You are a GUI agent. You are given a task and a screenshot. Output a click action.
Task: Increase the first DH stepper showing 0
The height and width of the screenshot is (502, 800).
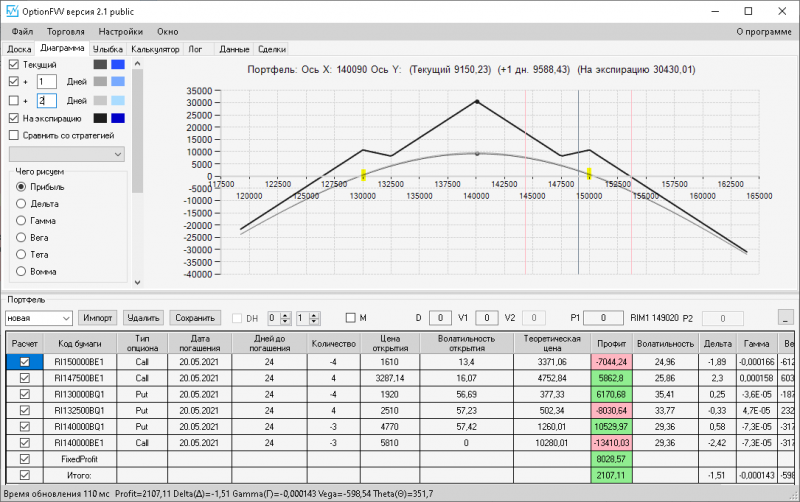(x=286, y=315)
